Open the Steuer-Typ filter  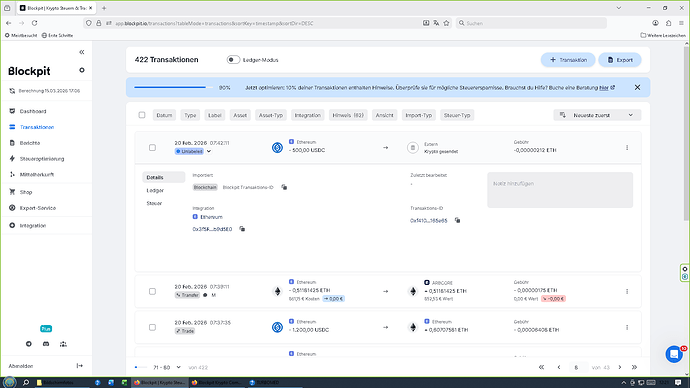[x=457, y=115]
